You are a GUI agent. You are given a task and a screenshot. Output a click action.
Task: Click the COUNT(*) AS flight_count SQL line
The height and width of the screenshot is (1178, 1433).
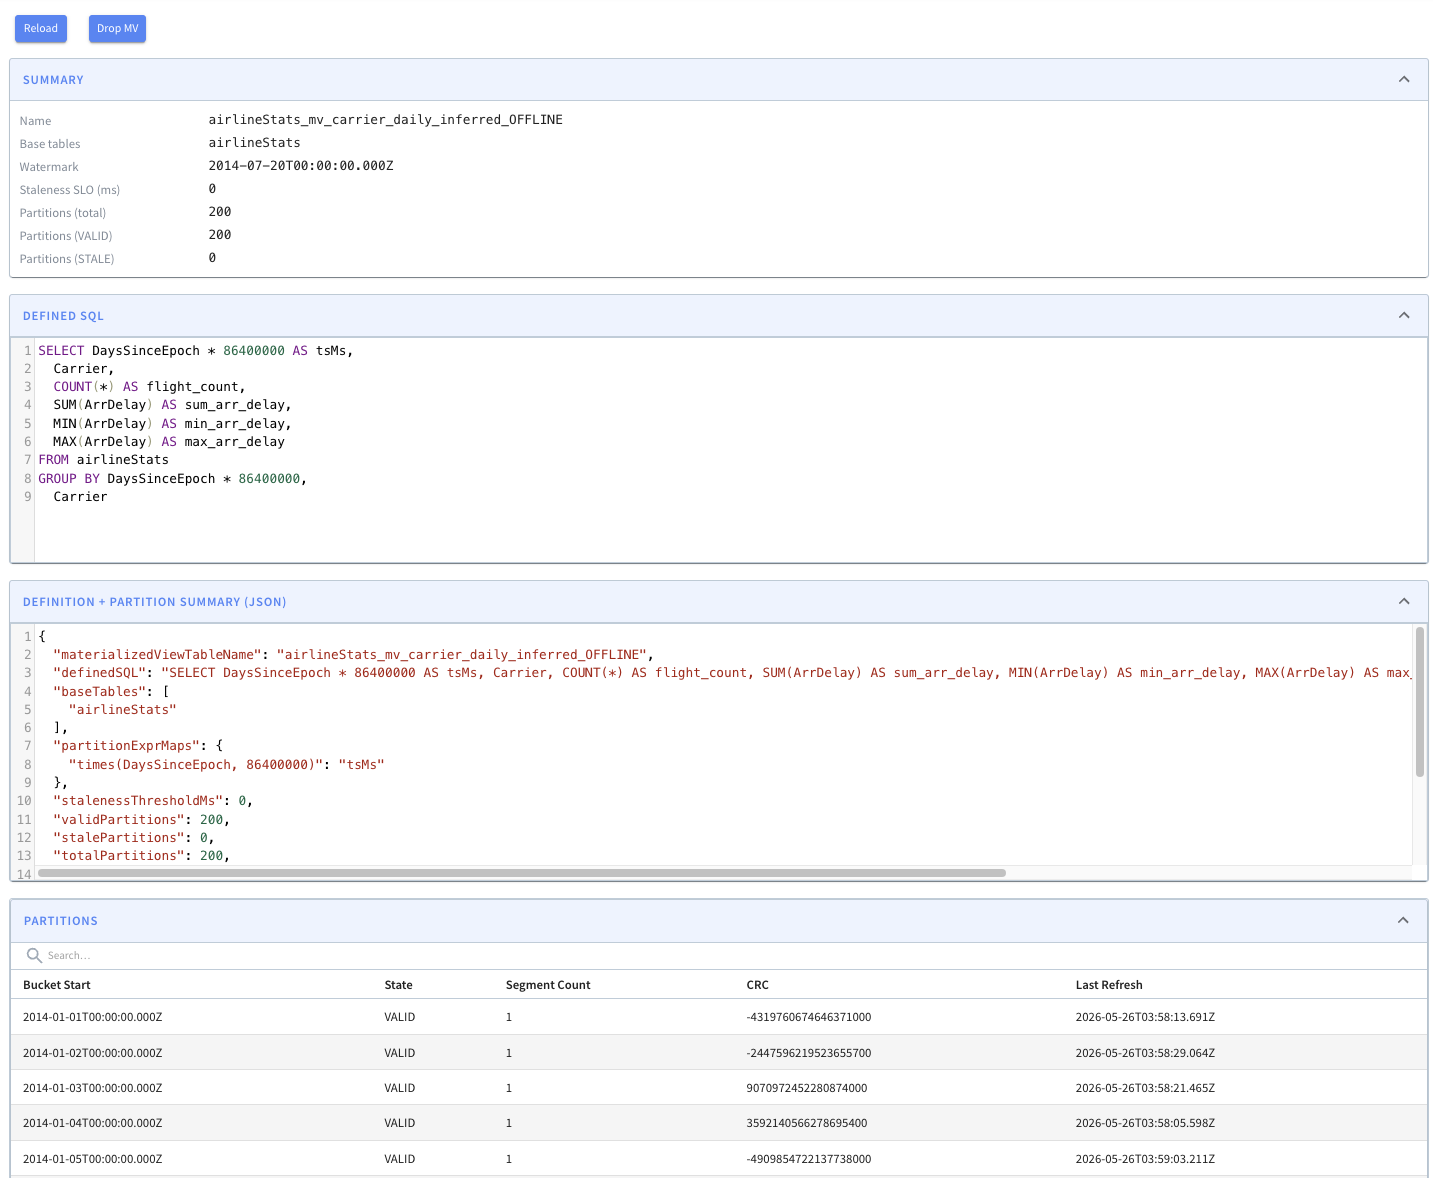click(149, 387)
